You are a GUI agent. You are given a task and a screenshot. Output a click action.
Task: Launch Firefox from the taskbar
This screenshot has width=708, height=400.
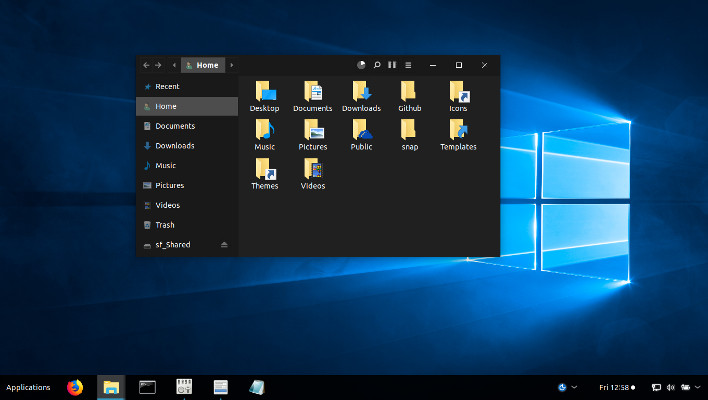click(75, 387)
